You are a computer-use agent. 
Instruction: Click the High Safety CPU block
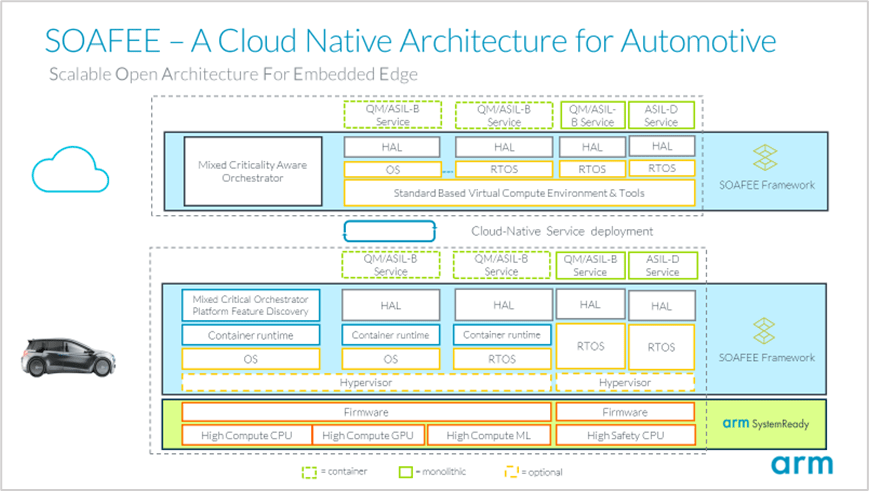pyautogui.click(x=624, y=435)
